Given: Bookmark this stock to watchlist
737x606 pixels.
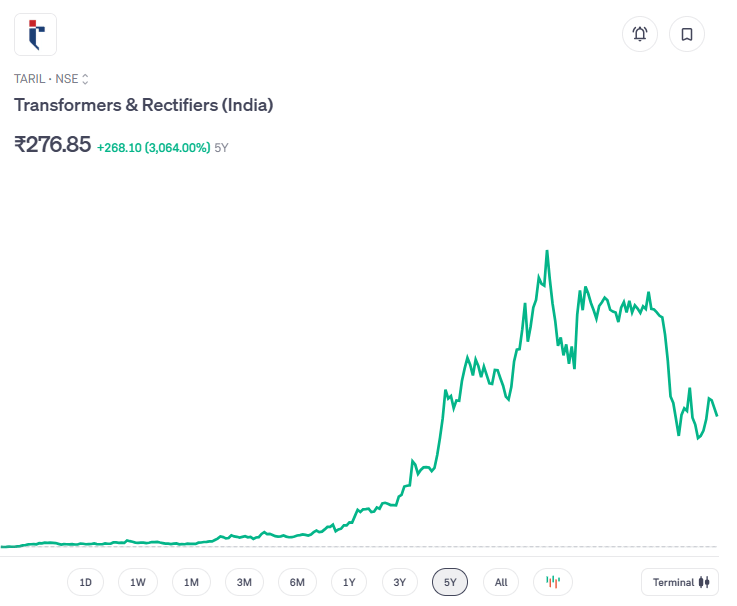Looking at the screenshot, I should point(687,34).
